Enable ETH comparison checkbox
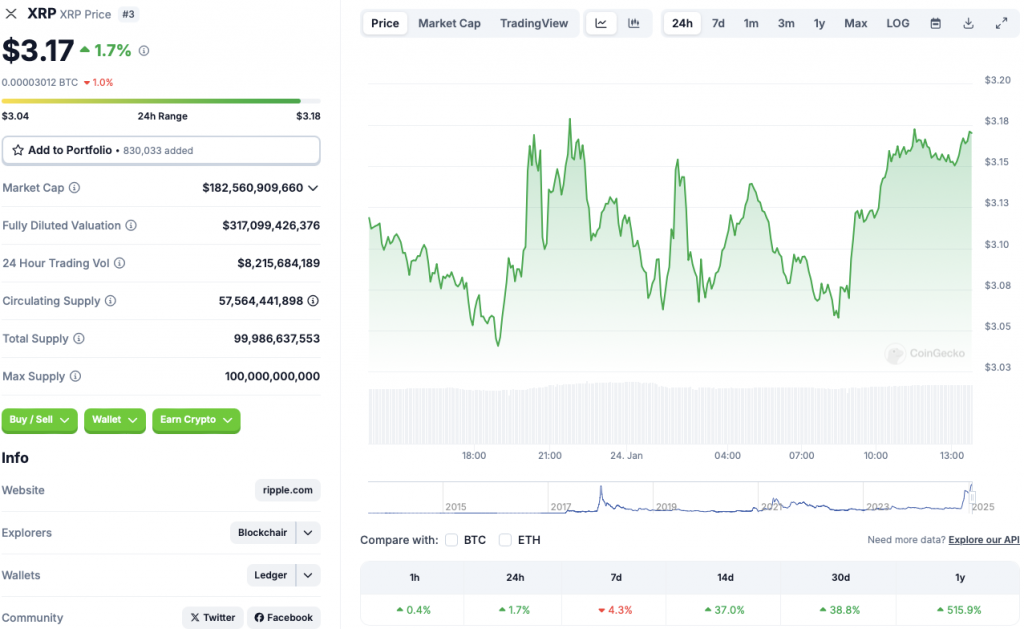1024x629 pixels. coord(505,540)
